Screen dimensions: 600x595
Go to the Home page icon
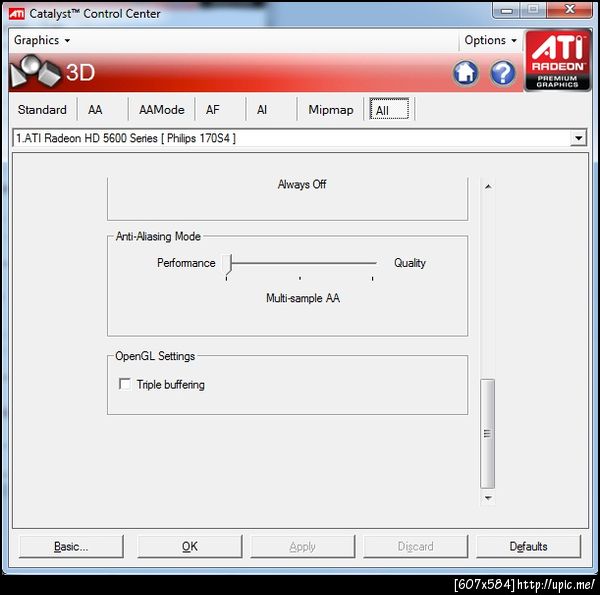coord(466,73)
